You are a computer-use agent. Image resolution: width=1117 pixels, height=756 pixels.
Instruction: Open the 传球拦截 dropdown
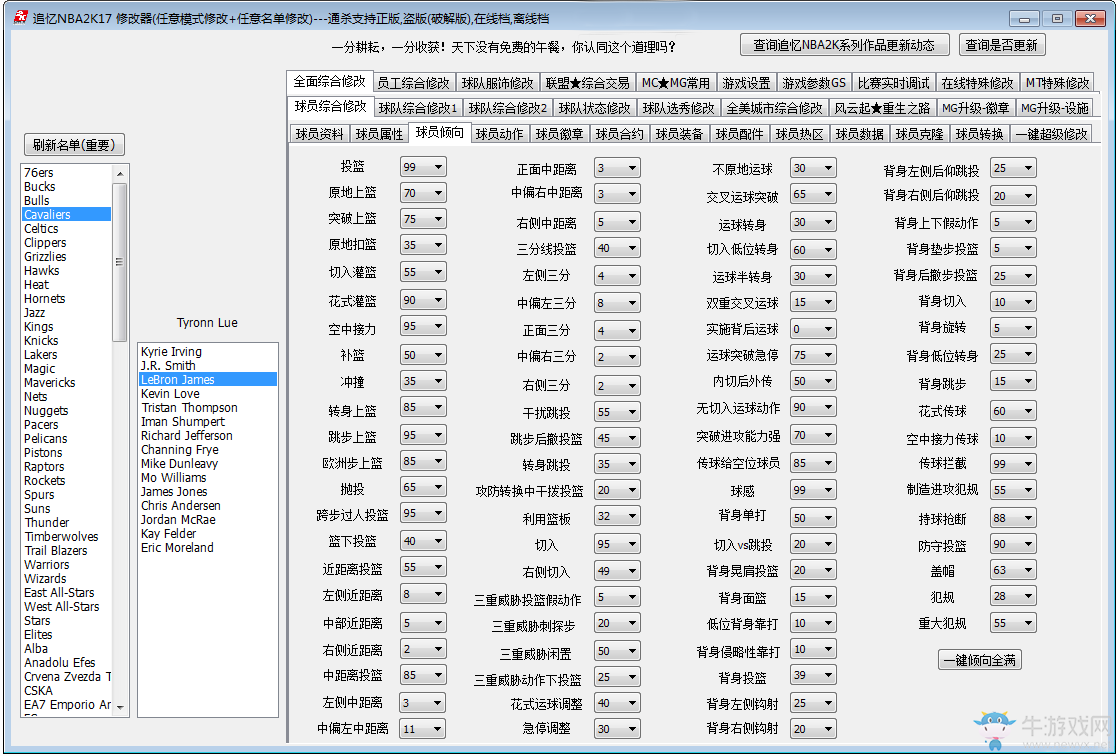[1014, 464]
